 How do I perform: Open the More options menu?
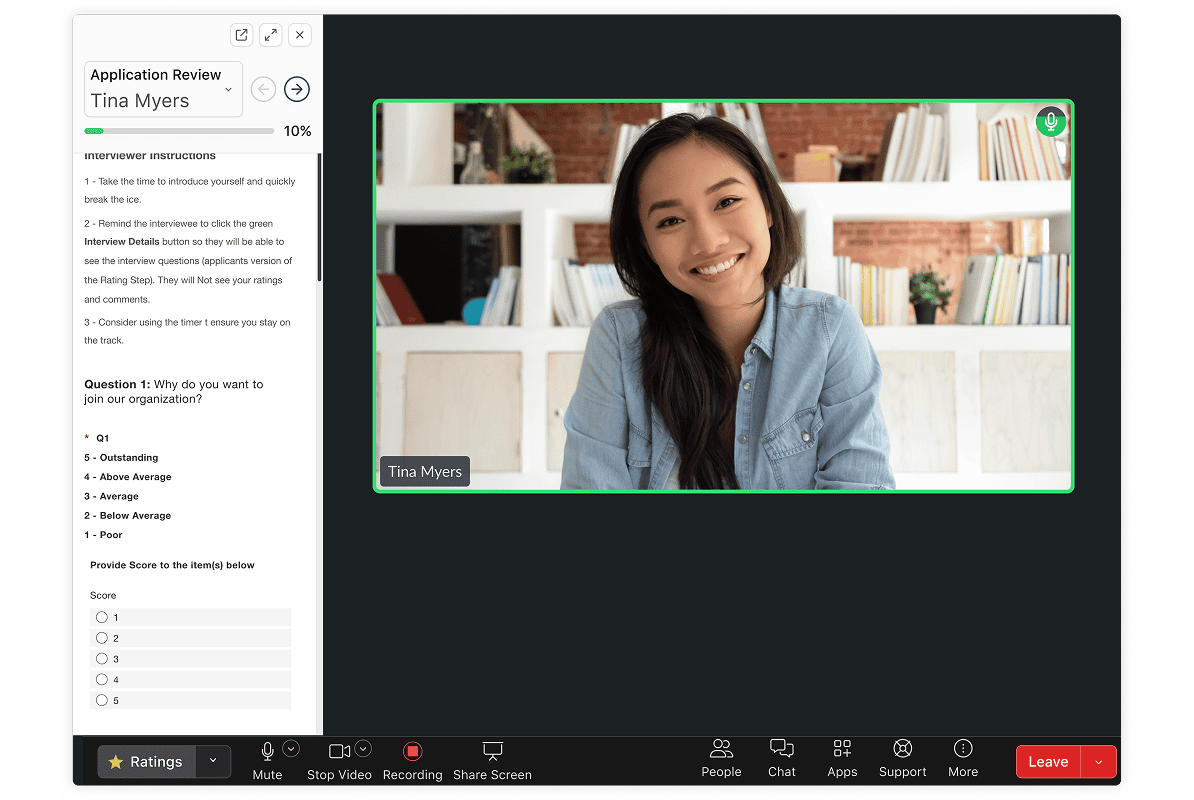[963, 759]
